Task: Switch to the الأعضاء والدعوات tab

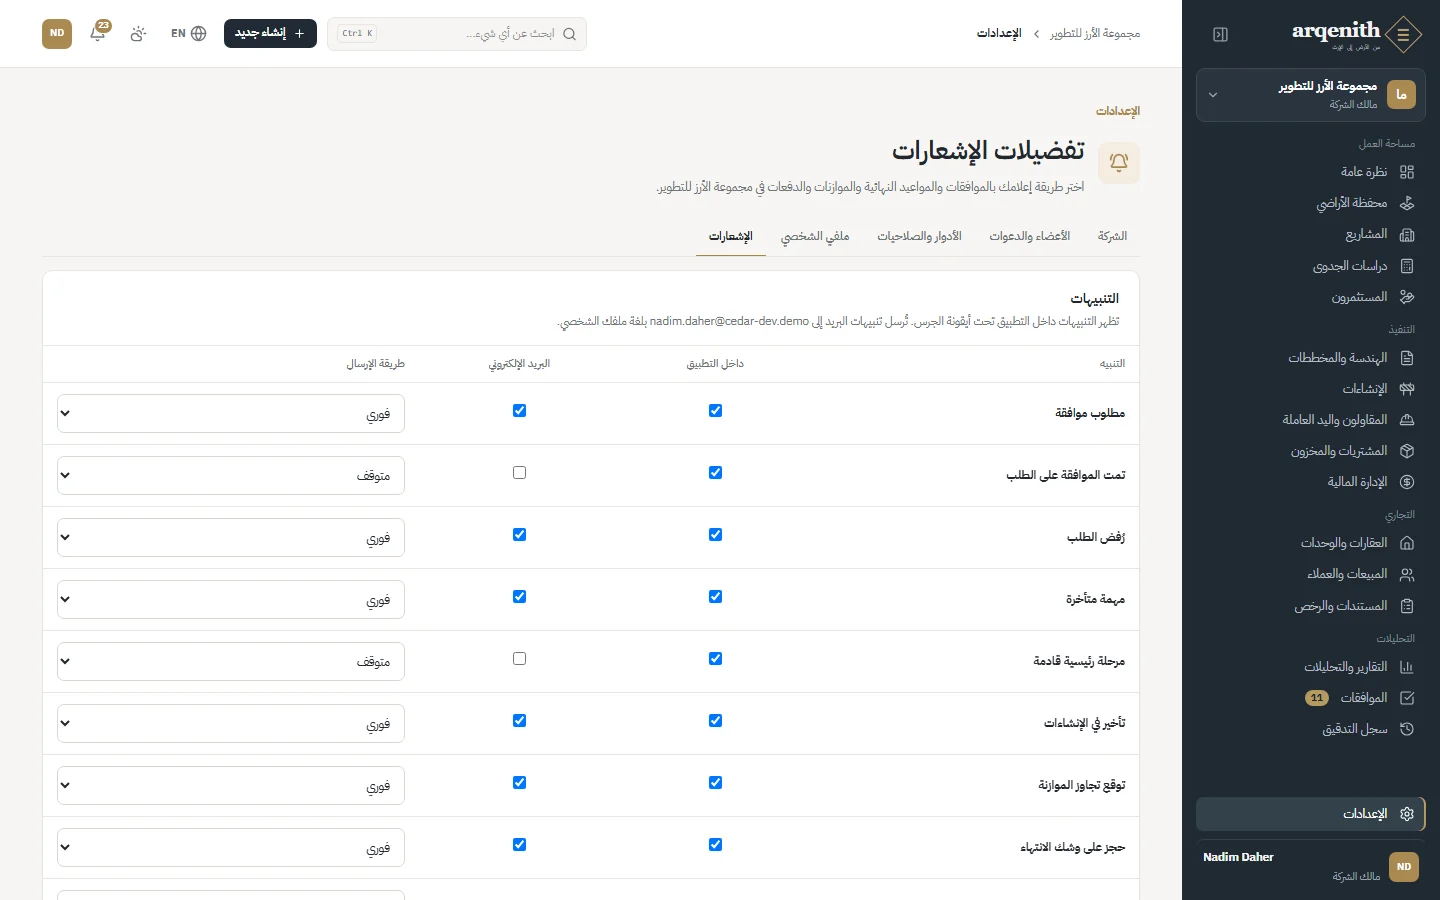Action: pos(1030,236)
